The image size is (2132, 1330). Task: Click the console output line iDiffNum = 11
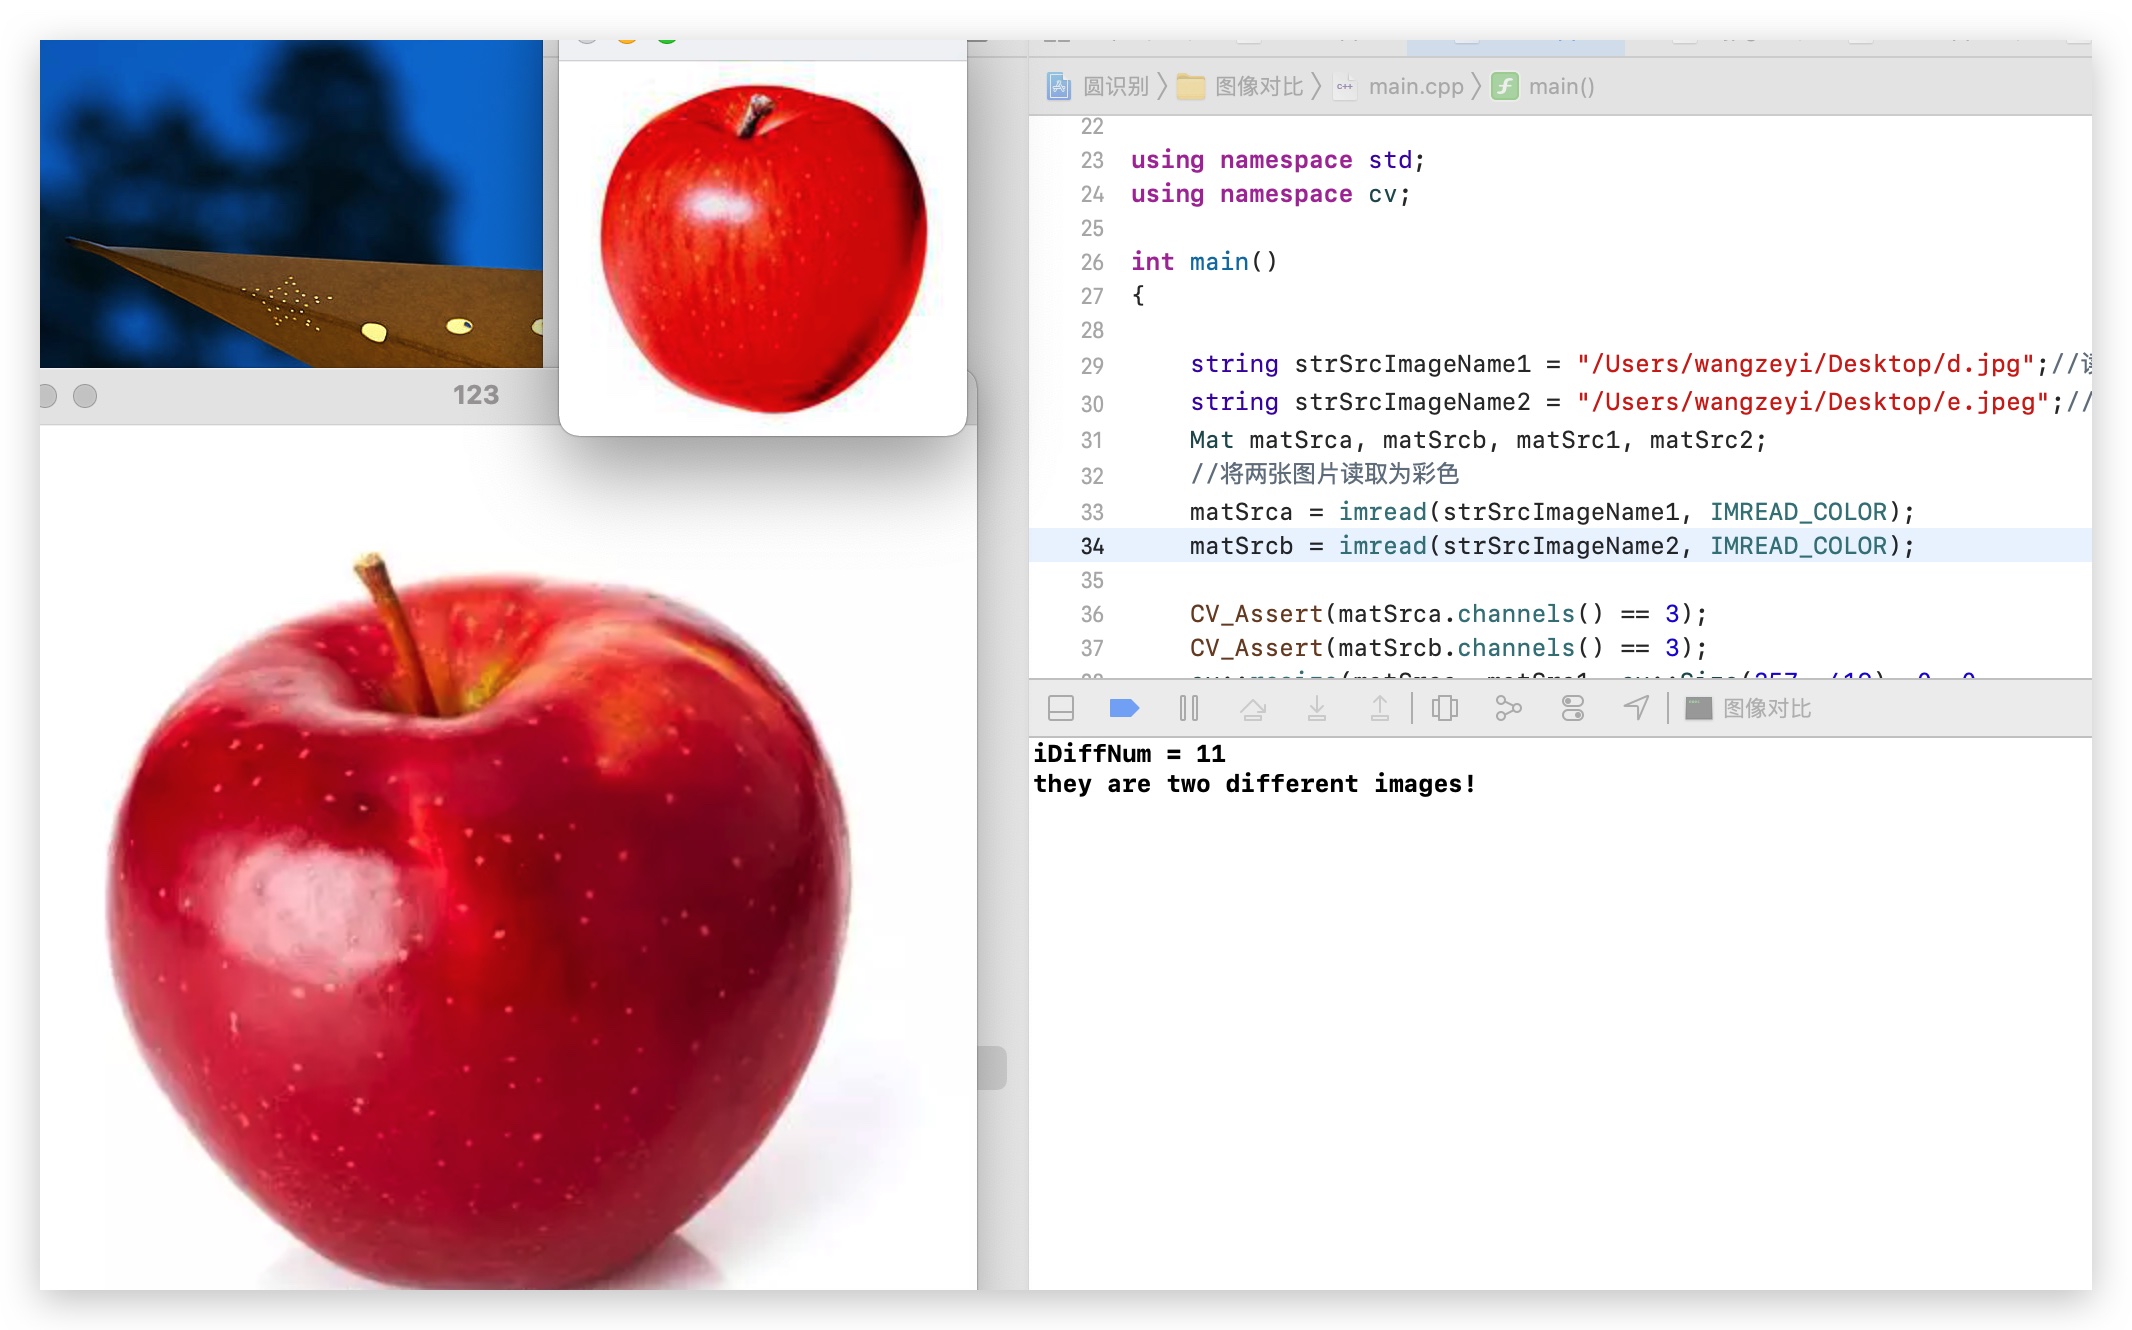[x=1129, y=753]
